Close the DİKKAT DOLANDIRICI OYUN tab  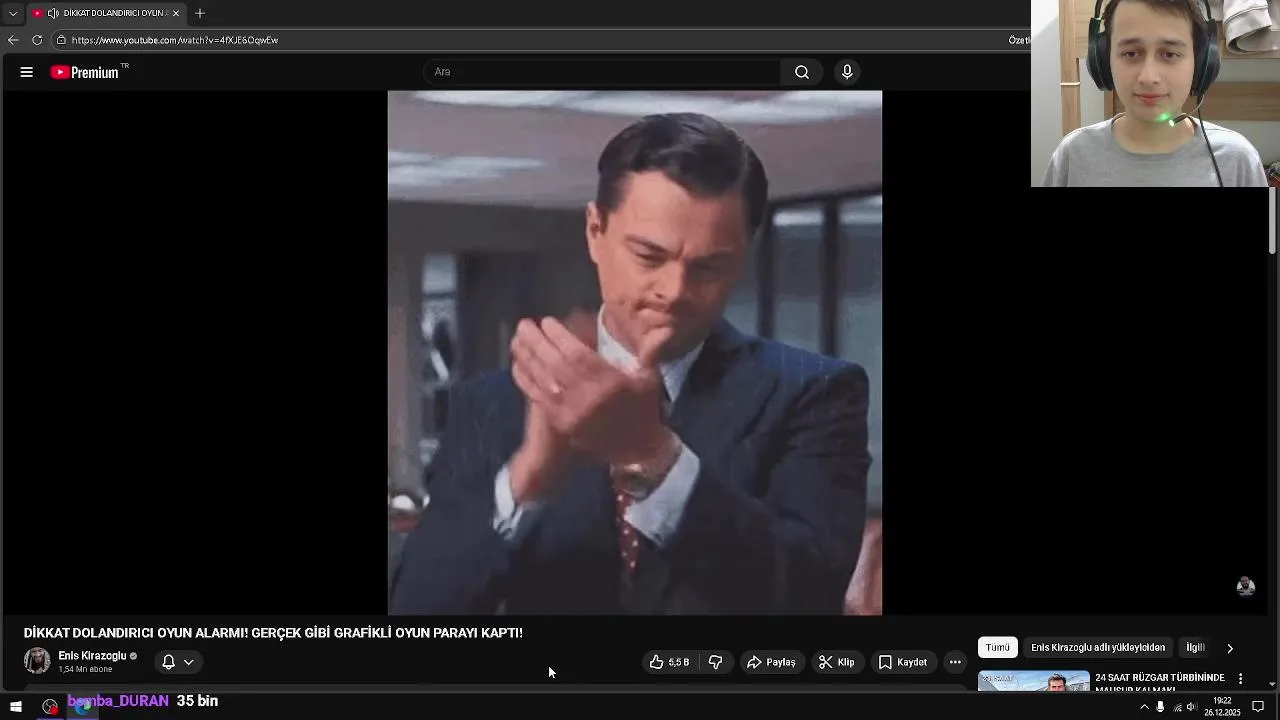click(176, 13)
